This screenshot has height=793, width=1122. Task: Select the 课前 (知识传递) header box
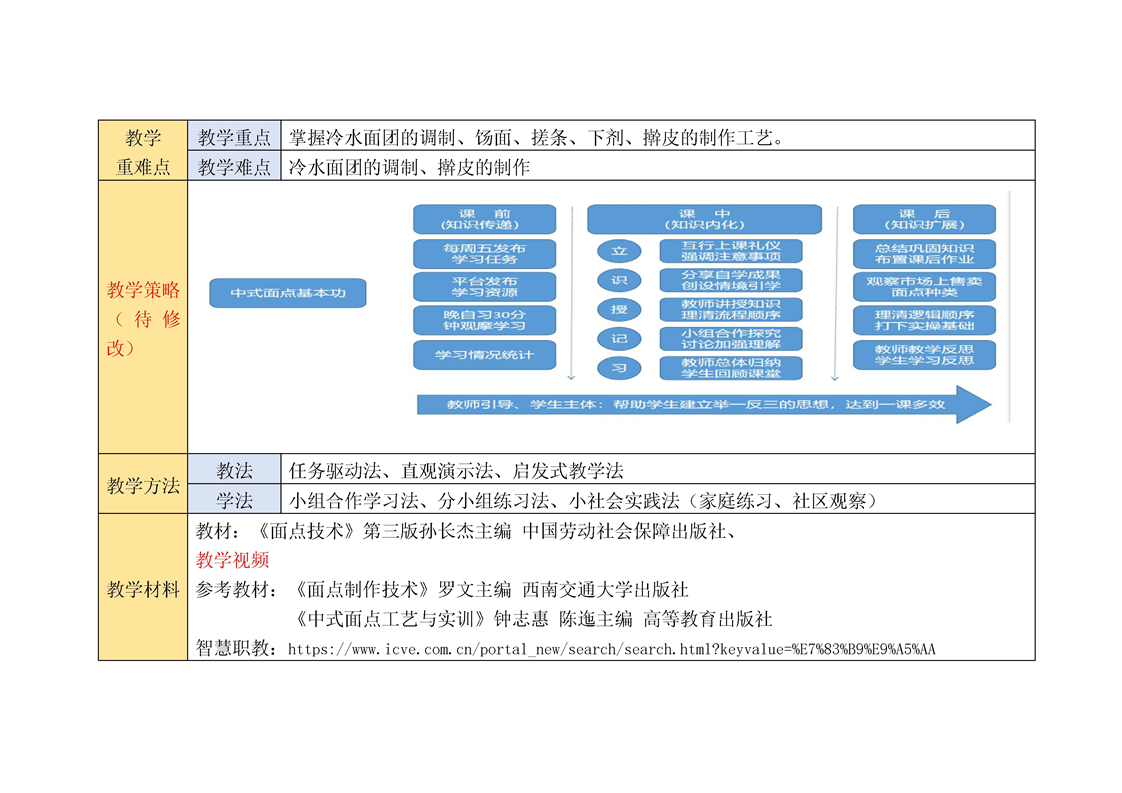click(x=484, y=219)
